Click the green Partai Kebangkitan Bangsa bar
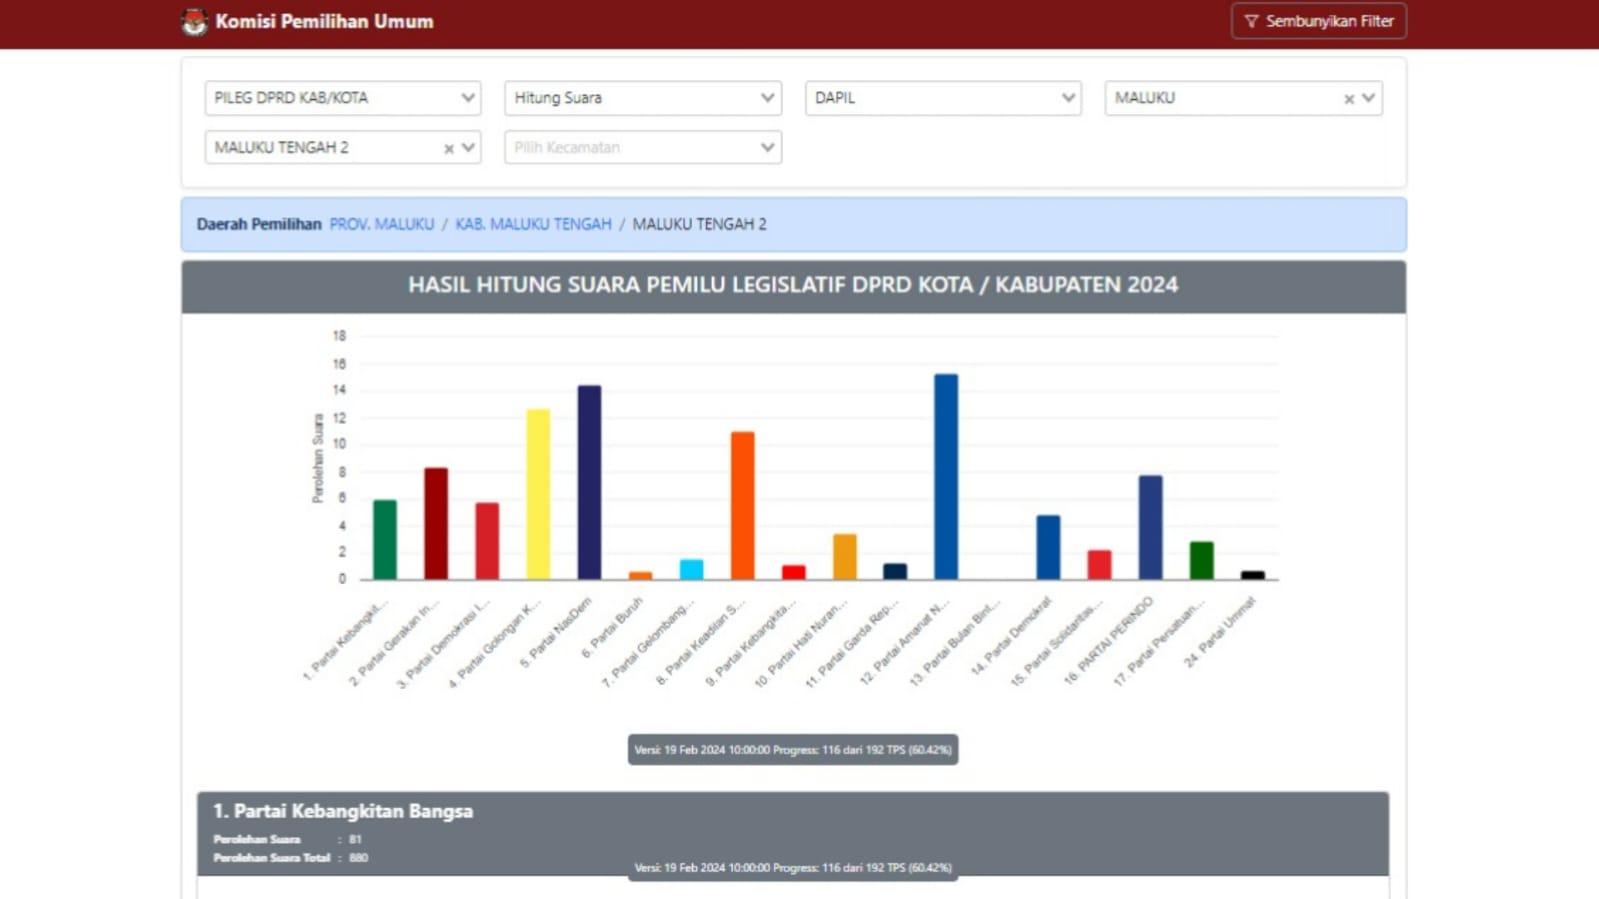This screenshot has height=899, width=1599. click(385, 540)
